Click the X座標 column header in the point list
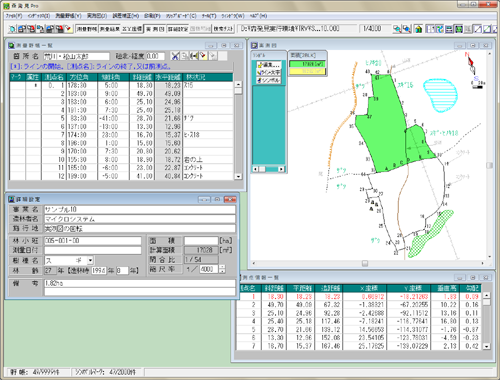The image size is (500, 380). 365,288
